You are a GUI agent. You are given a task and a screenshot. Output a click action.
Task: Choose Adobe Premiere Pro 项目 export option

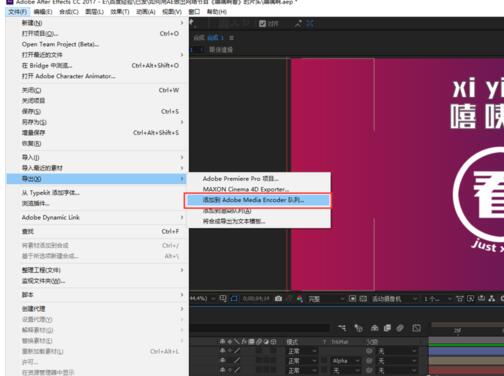(260, 179)
